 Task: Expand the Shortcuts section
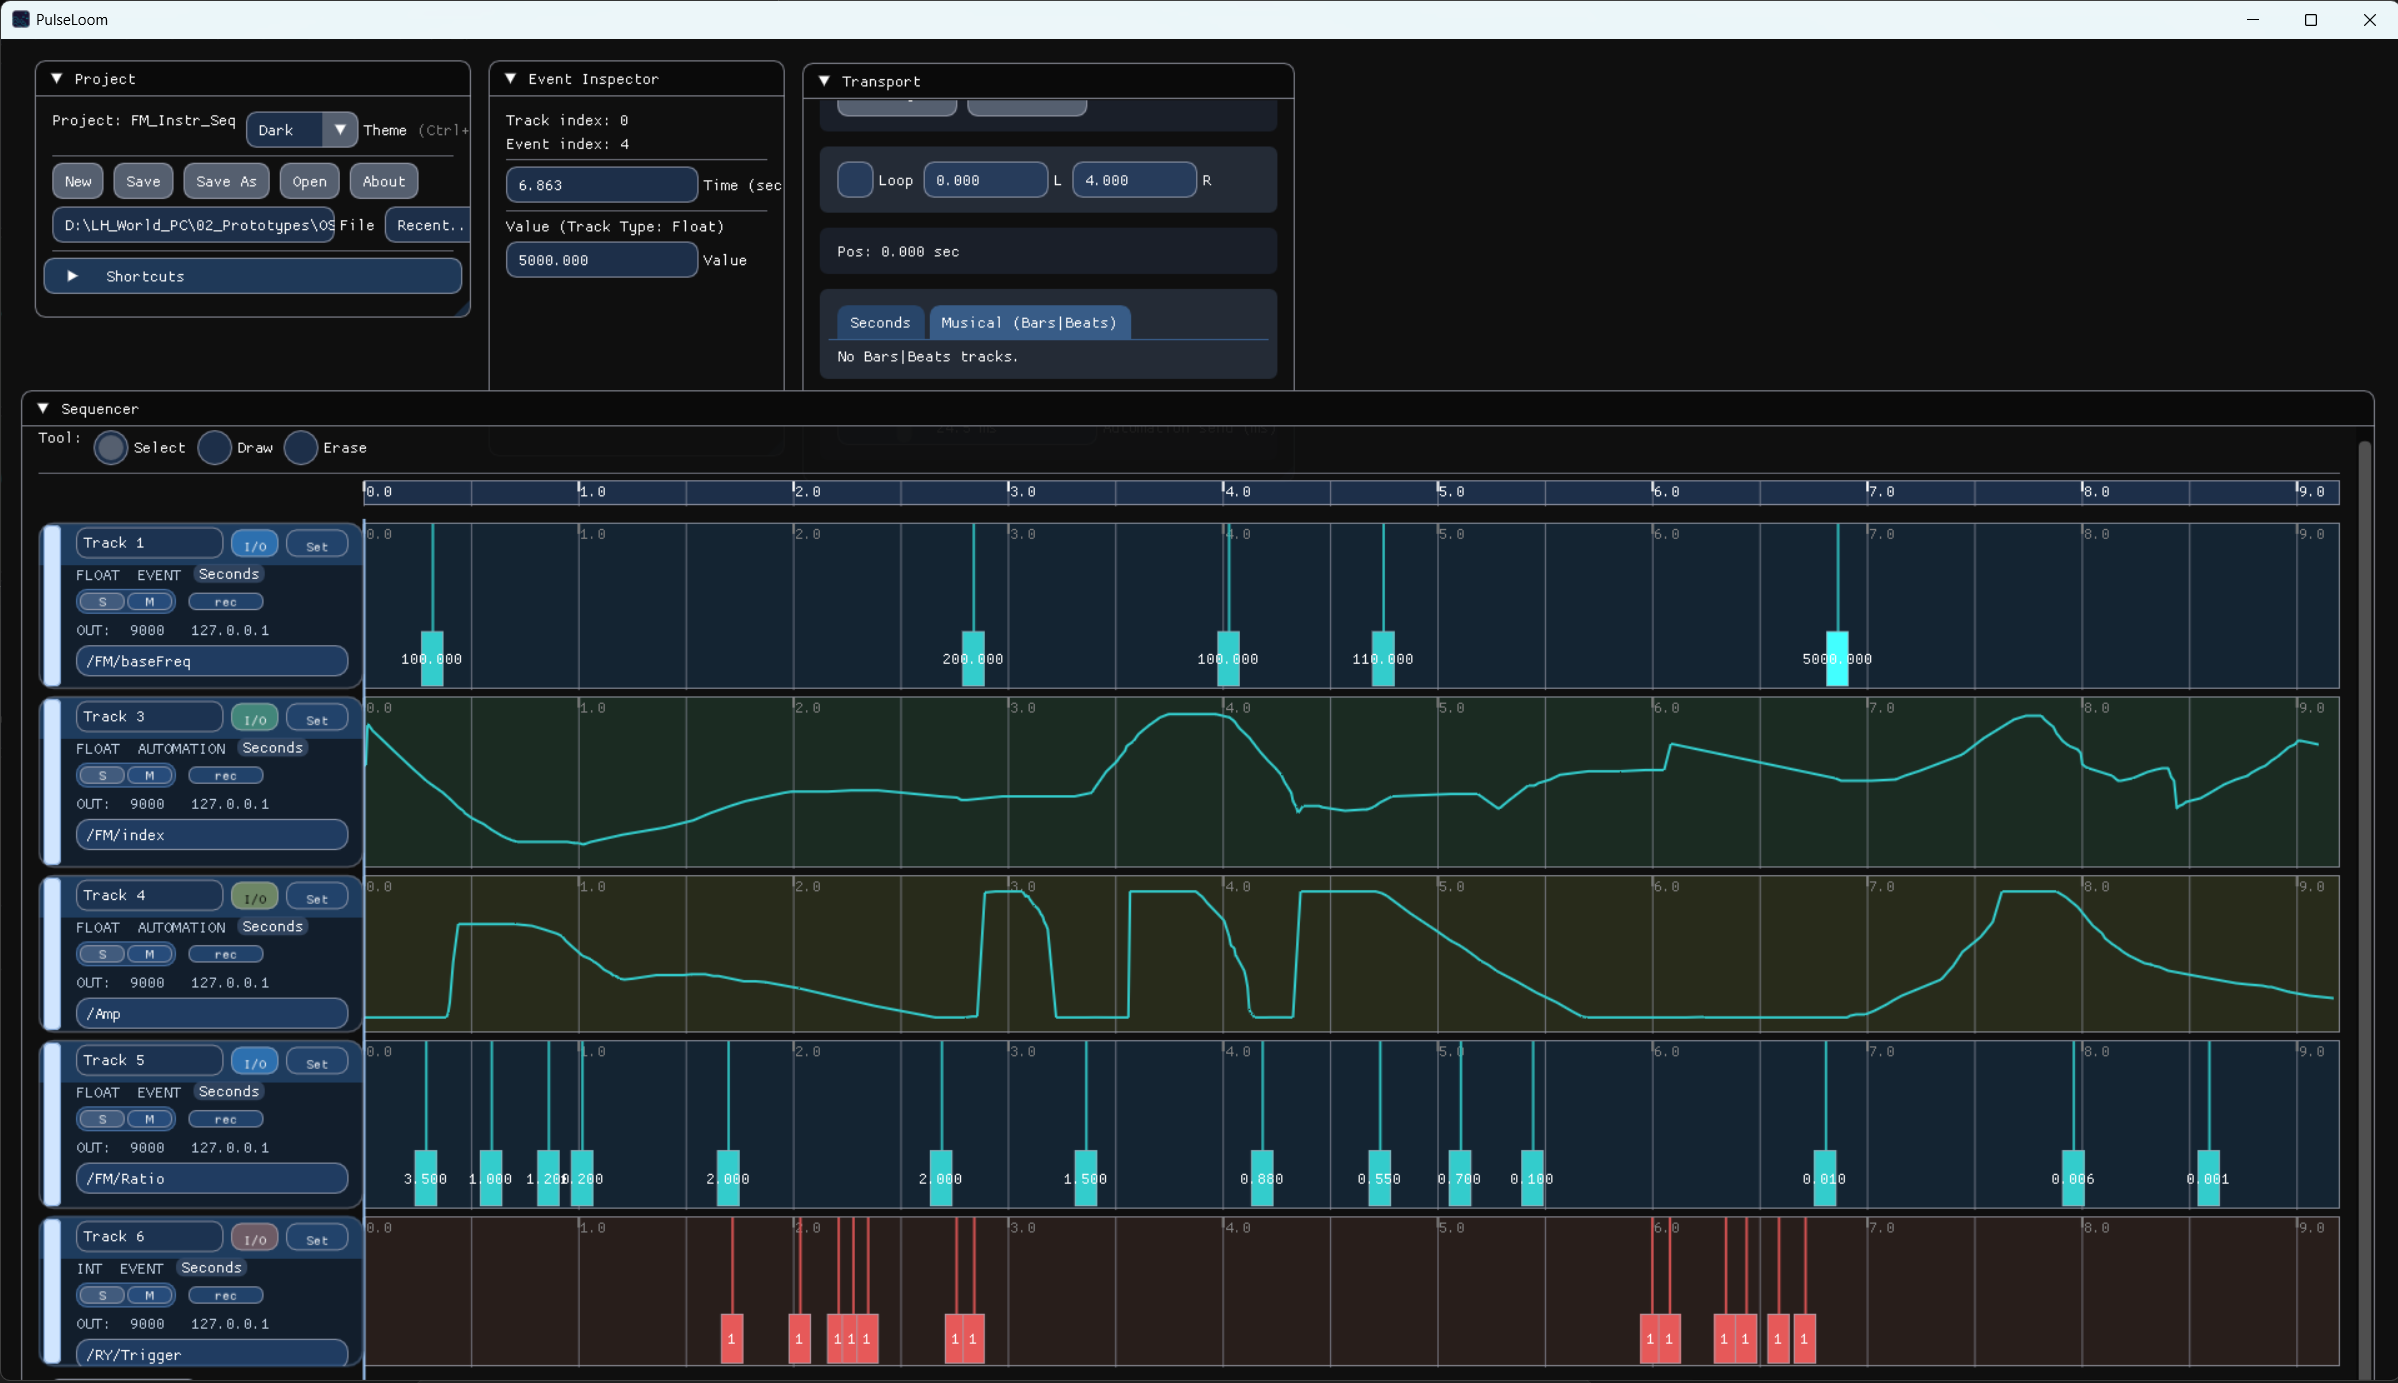[x=252, y=276]
